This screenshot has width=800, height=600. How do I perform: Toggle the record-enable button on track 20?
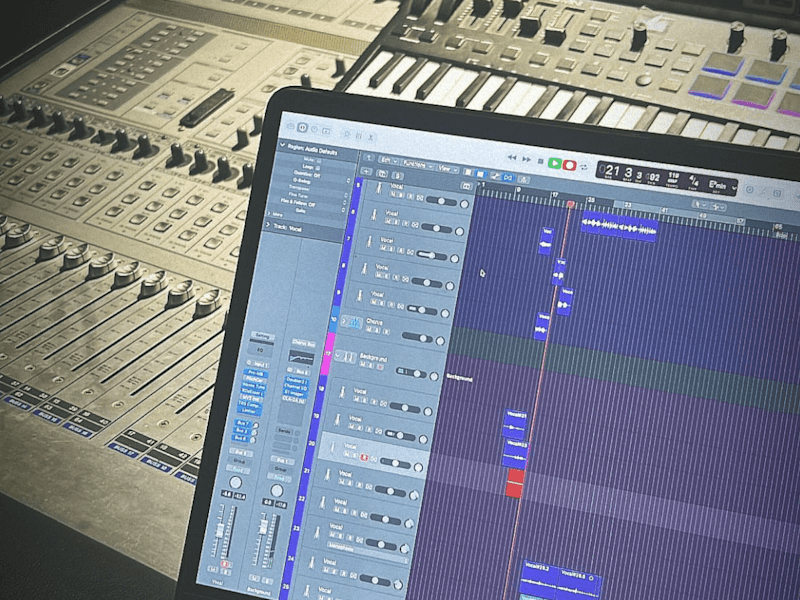click(364, 457)
